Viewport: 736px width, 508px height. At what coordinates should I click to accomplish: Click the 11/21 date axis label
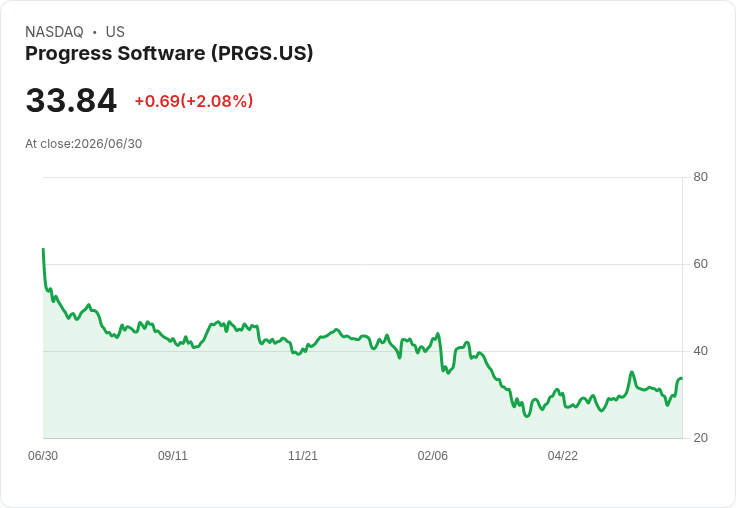pos(303,456)
